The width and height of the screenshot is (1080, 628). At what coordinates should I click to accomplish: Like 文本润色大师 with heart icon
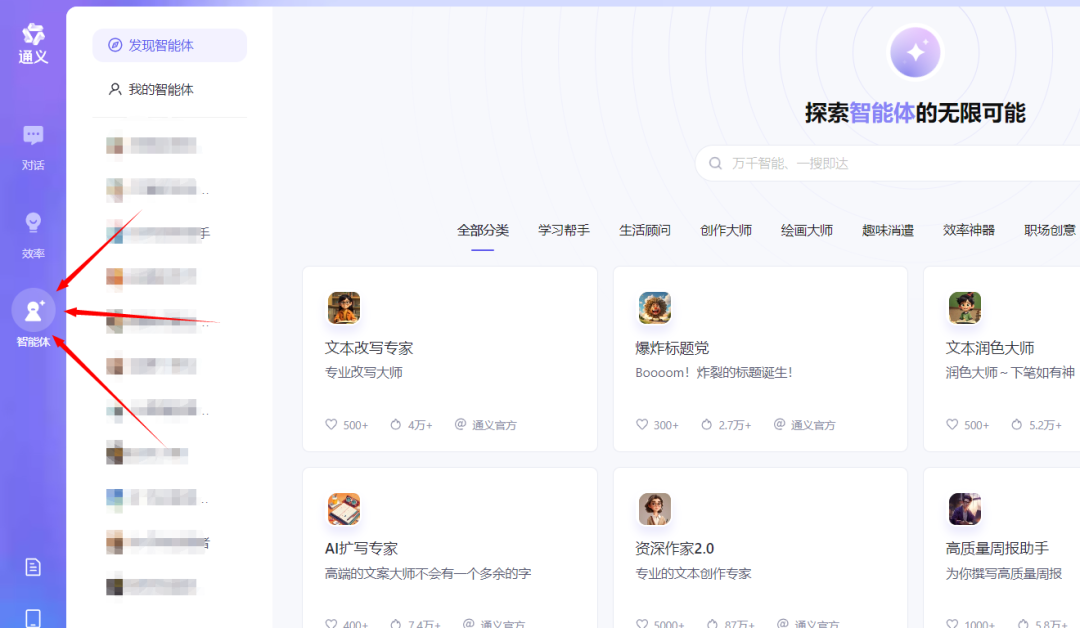coord(952,424)
